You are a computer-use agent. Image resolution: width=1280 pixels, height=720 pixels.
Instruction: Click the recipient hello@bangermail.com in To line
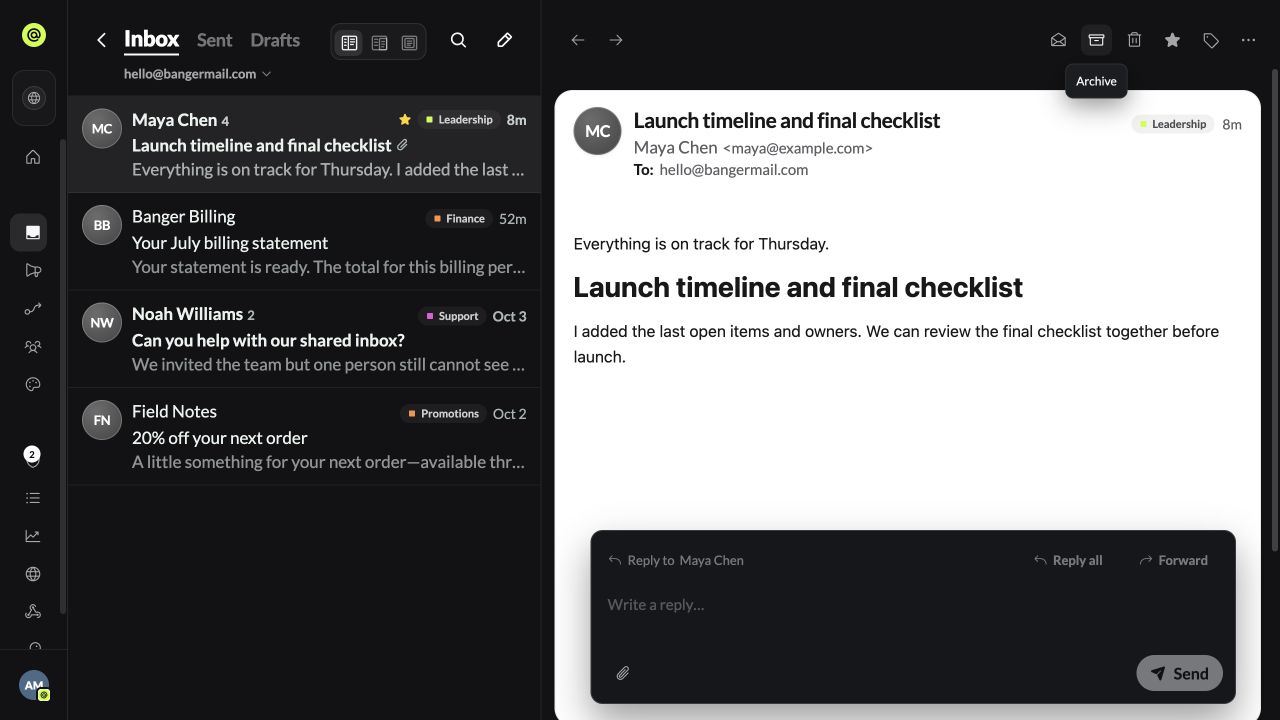pyautogui.click(x=733, y=170)
